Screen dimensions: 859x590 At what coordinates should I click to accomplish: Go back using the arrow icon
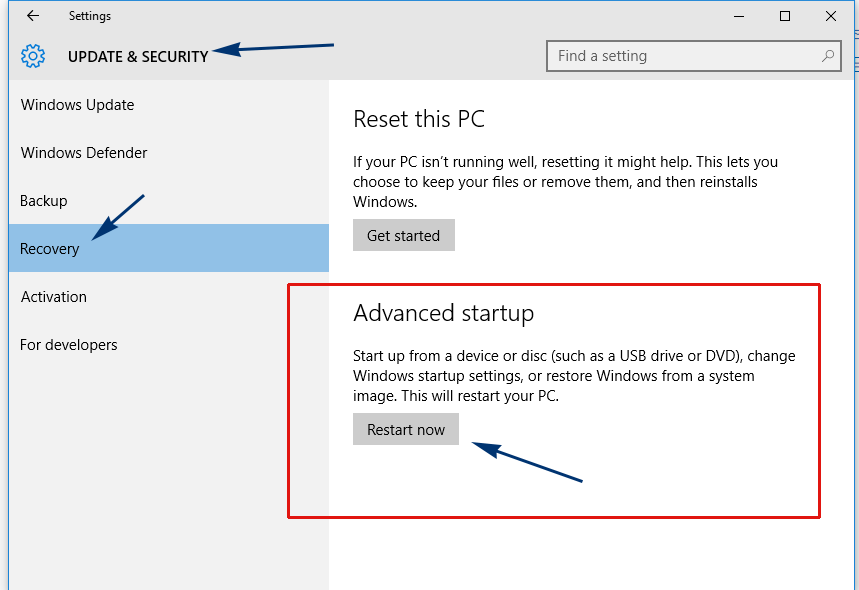click(x=33, y=16)
